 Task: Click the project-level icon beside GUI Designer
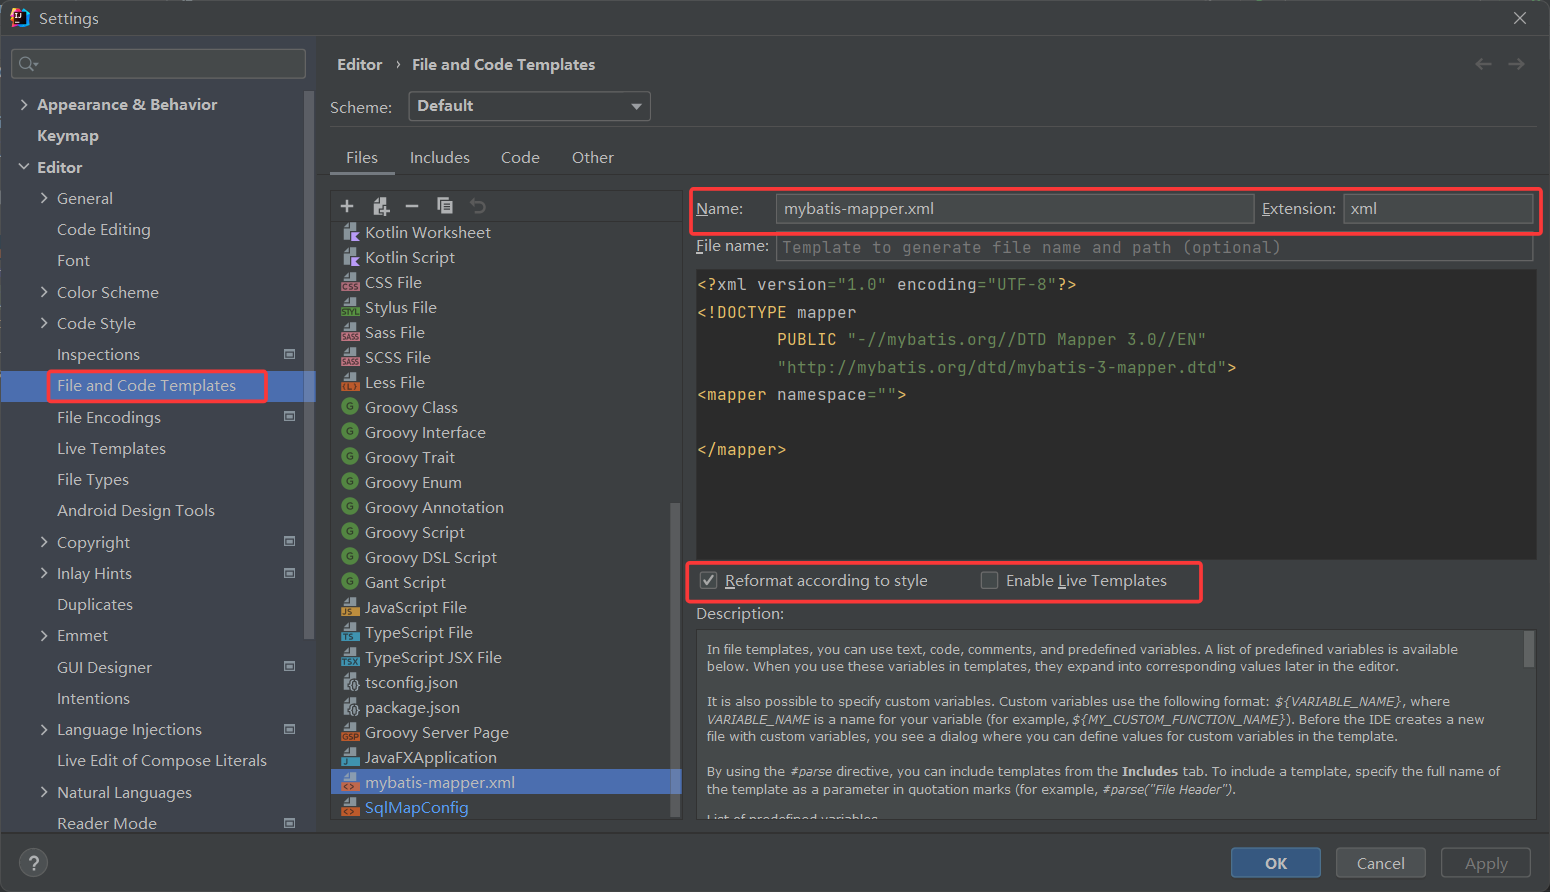click(289, 667)
